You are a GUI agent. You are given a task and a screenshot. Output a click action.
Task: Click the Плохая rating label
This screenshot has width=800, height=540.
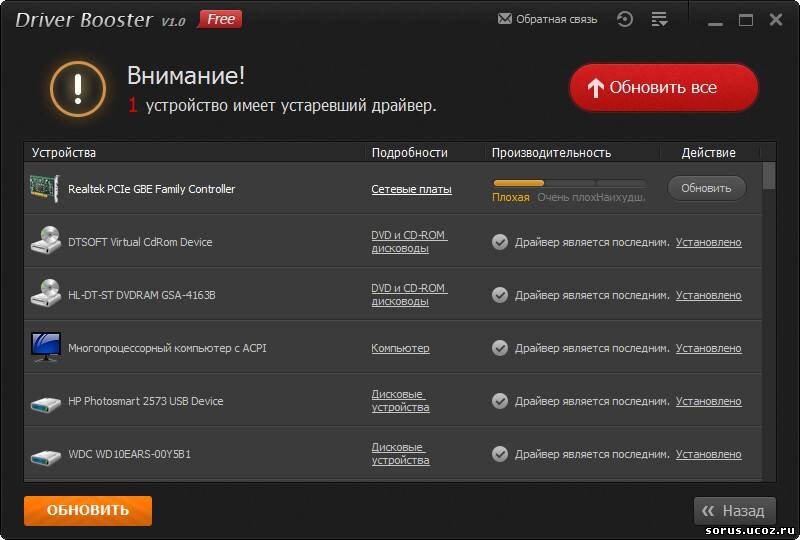tap(511, 198)
